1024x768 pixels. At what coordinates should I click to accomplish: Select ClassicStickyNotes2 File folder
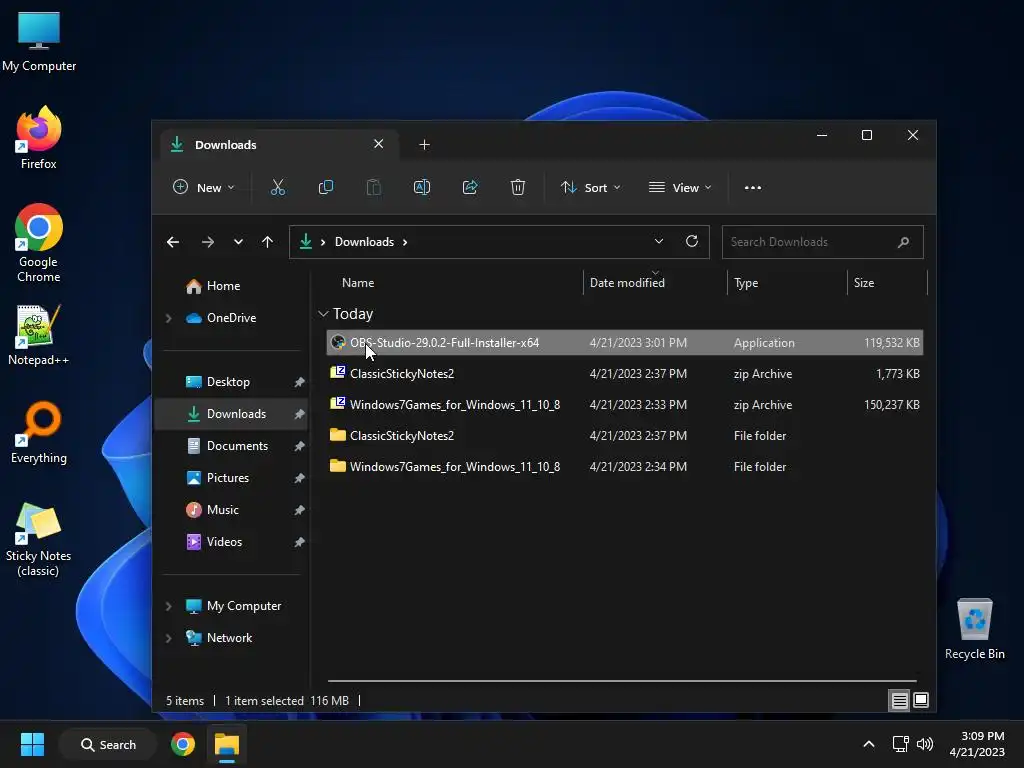pos(624,436)
